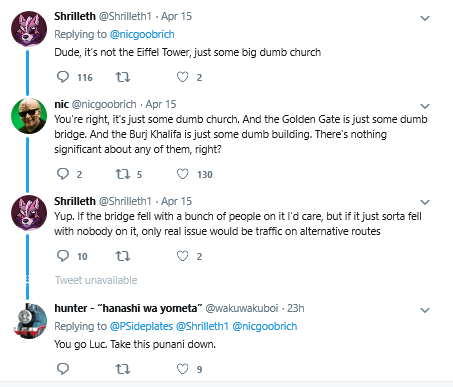Retweet nic's tweet with 5 retweets
The width and height of the screenshot is (453, 387).
[x=123, y=174]
